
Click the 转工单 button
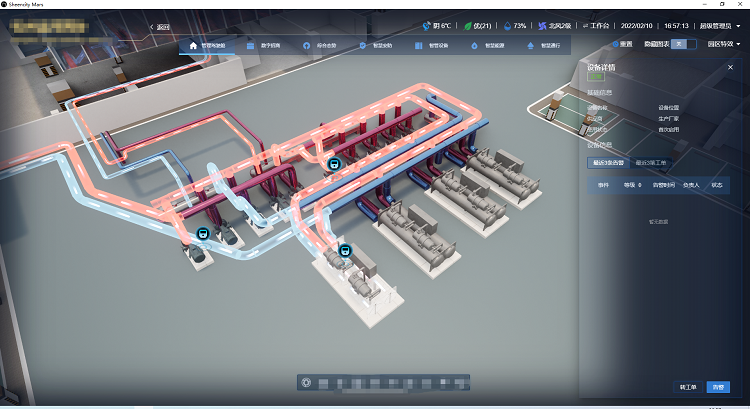point(688,387)
